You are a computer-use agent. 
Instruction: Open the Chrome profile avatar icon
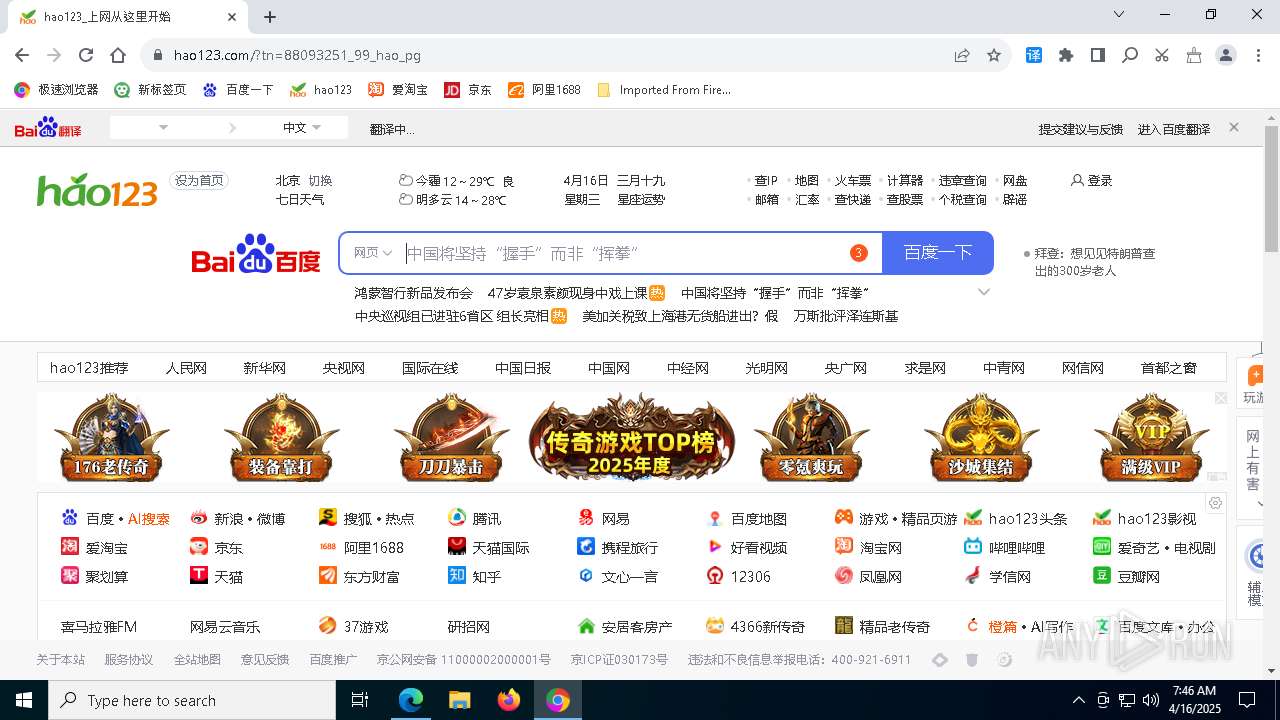coord(1226,55)
